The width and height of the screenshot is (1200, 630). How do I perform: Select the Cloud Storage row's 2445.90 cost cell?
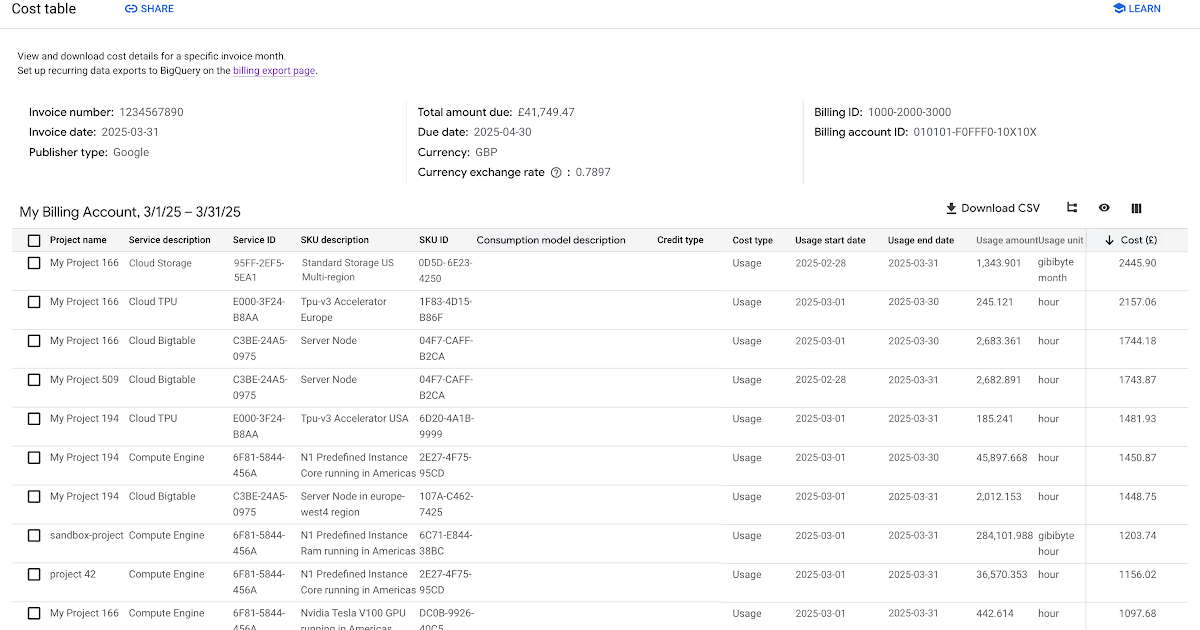pyautogui.click(x=1137, y=263)
